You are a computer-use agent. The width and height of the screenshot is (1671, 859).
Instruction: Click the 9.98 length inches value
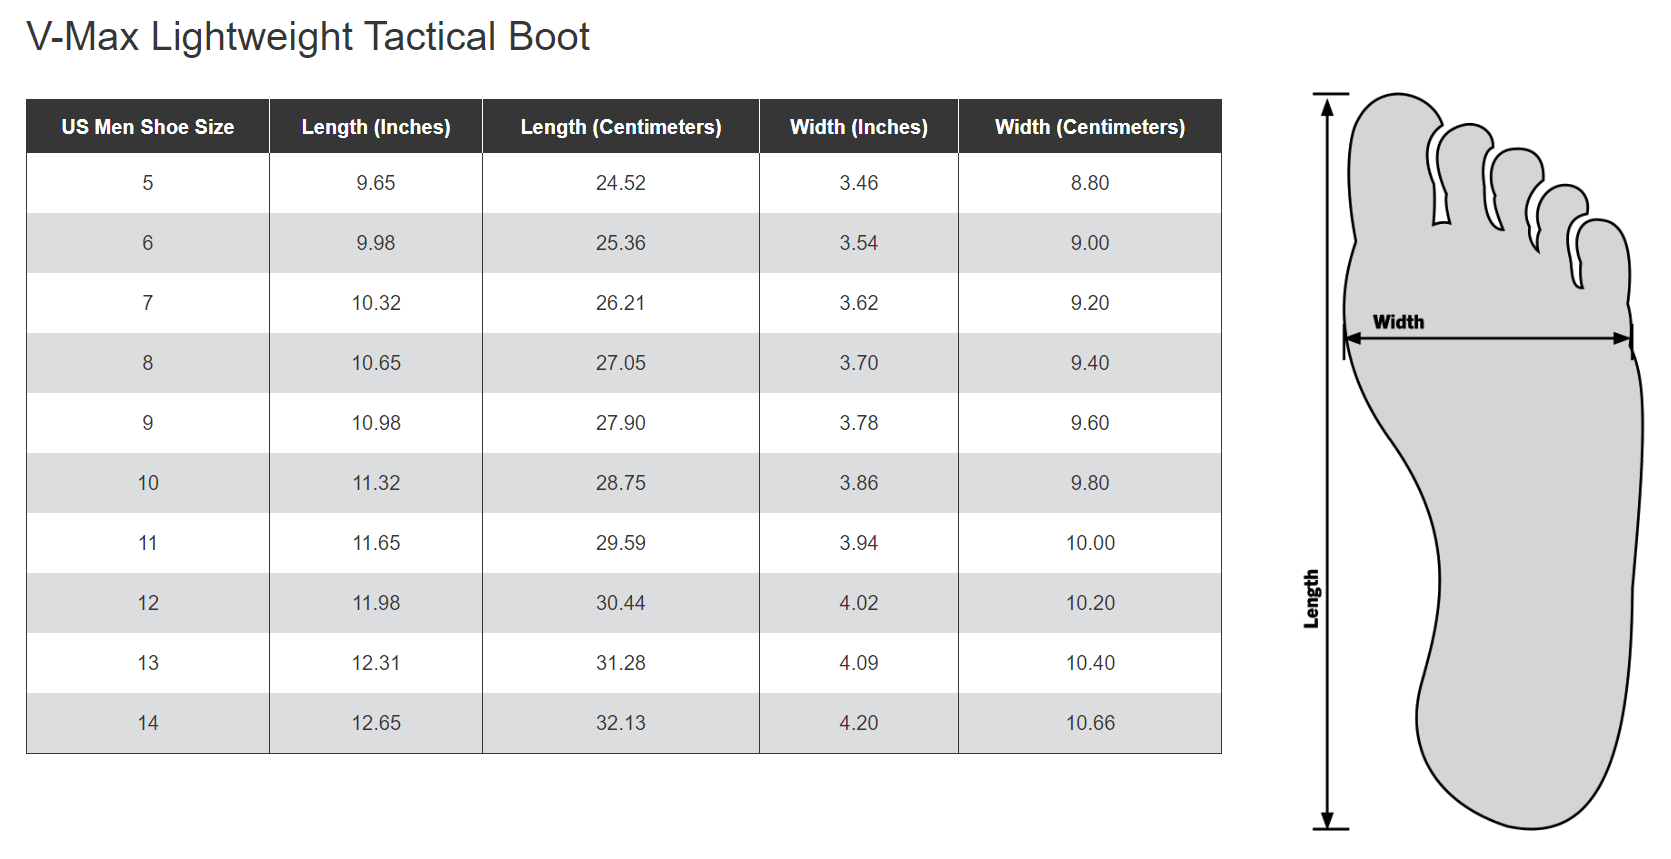click(x=376, y=243)
